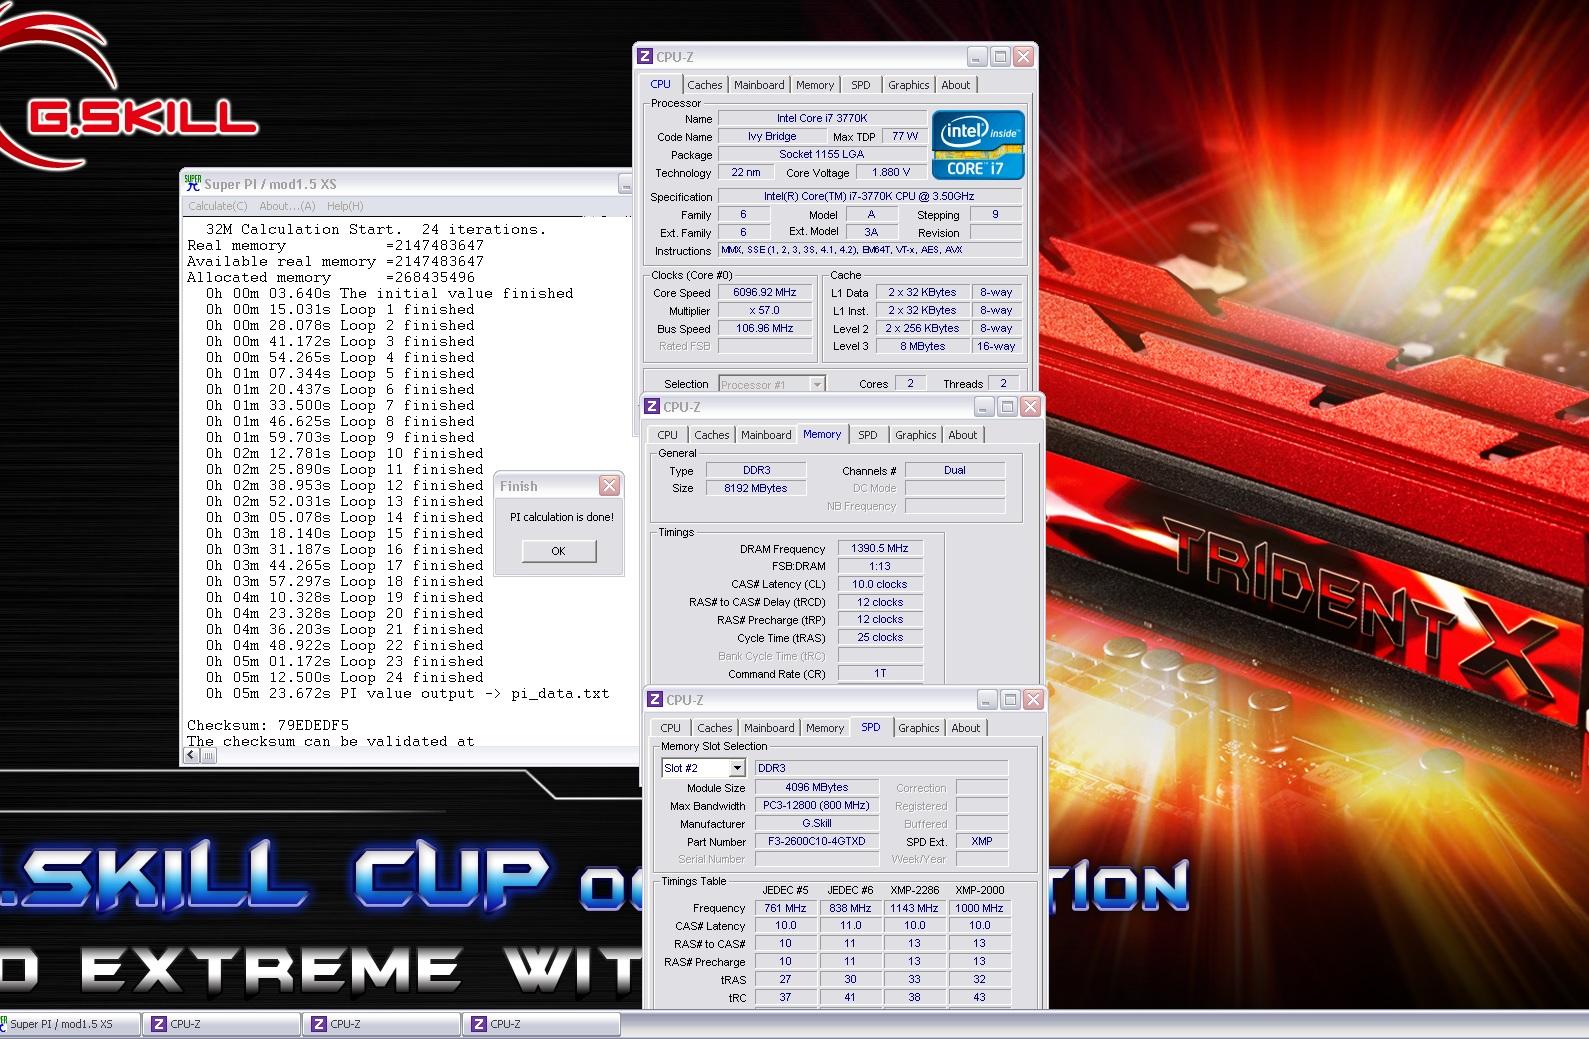Click the Z icon in the Memory CPU-Z window title
Screen dimensions: 1589x1039
[x=652, y=407]
